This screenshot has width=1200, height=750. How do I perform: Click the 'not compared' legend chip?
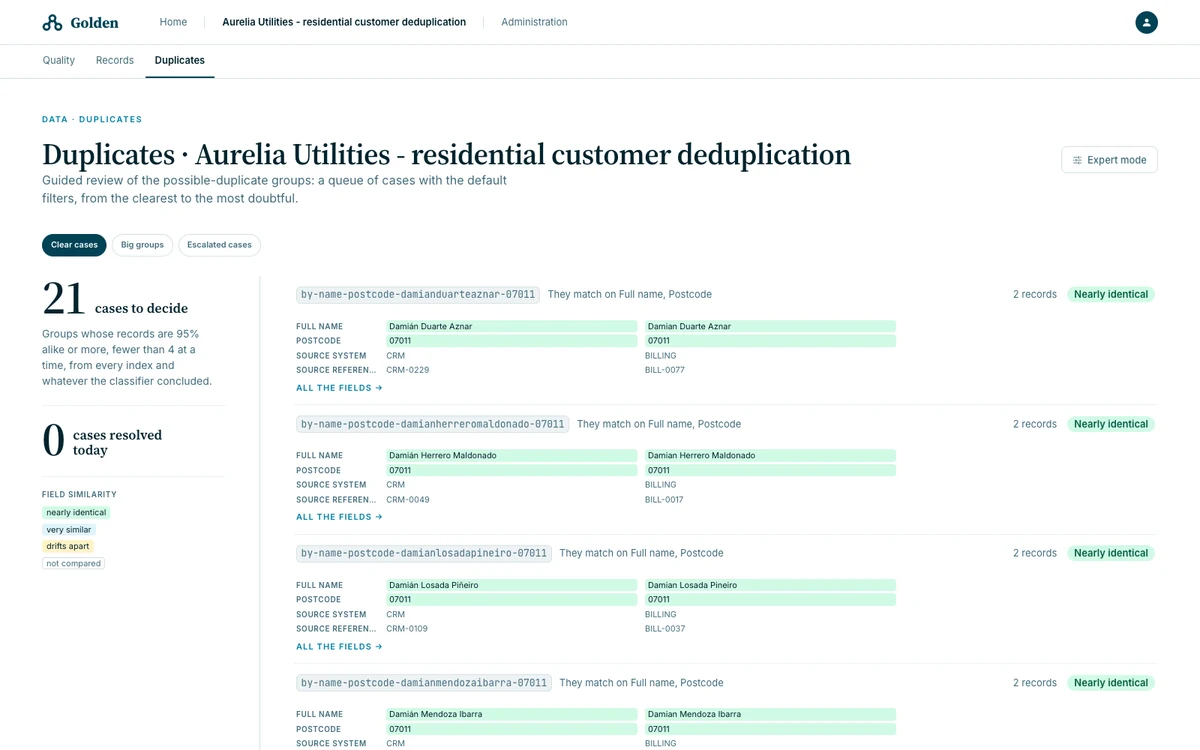pyautogui.click(x=73, y=564)
